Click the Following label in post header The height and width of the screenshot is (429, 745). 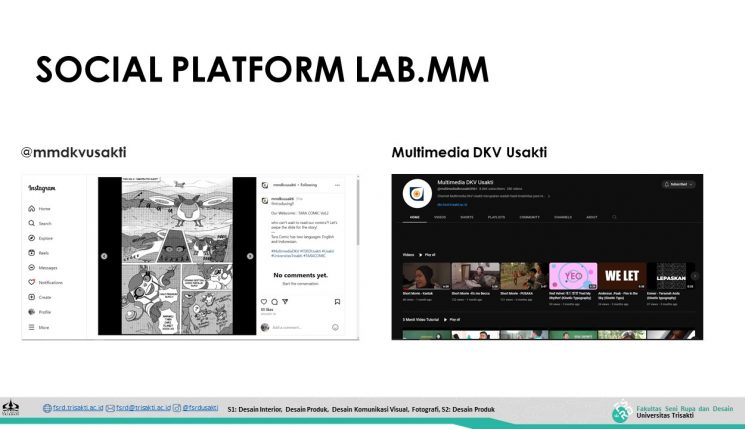click(x=308, y=185)
